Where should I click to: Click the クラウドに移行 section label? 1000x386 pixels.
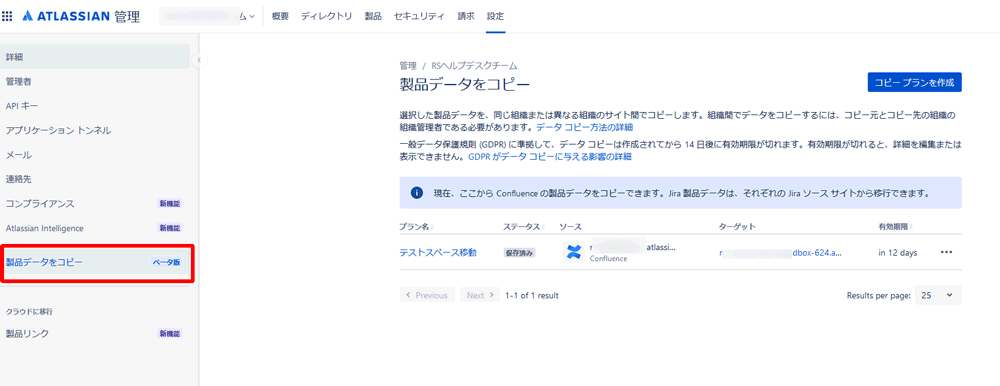(x=29, y=311)
